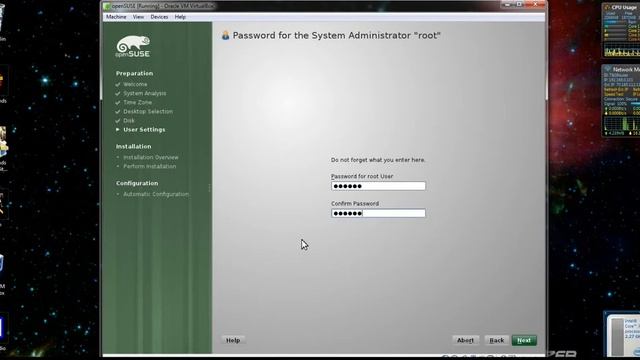Screen dimensions: 640x360
Task: Select the Welcome step in the sidebar
Action: point(135,84)
